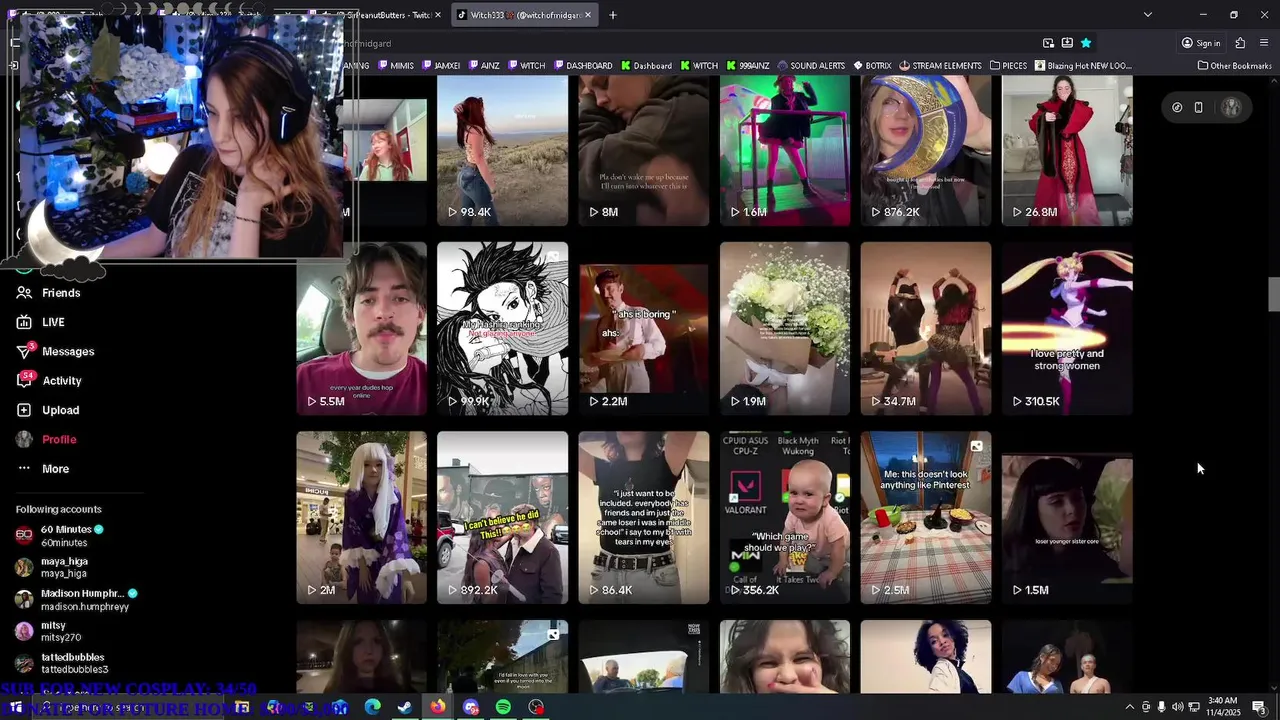The width and height of the screenshot is (1280, 720).
Task: Open Madison Humphrey following account
Action: pyautogui.click(x=76, y=599)
